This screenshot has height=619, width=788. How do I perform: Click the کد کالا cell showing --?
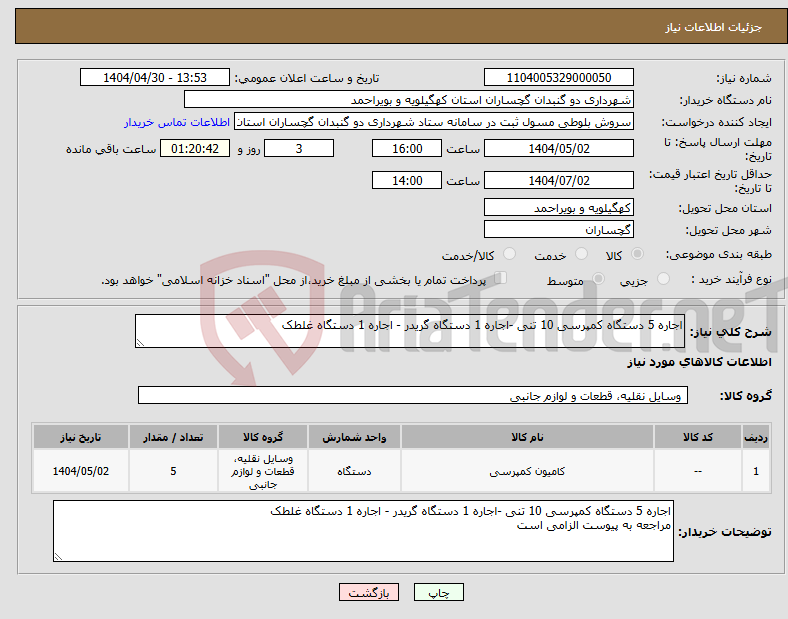coord(698,471)
